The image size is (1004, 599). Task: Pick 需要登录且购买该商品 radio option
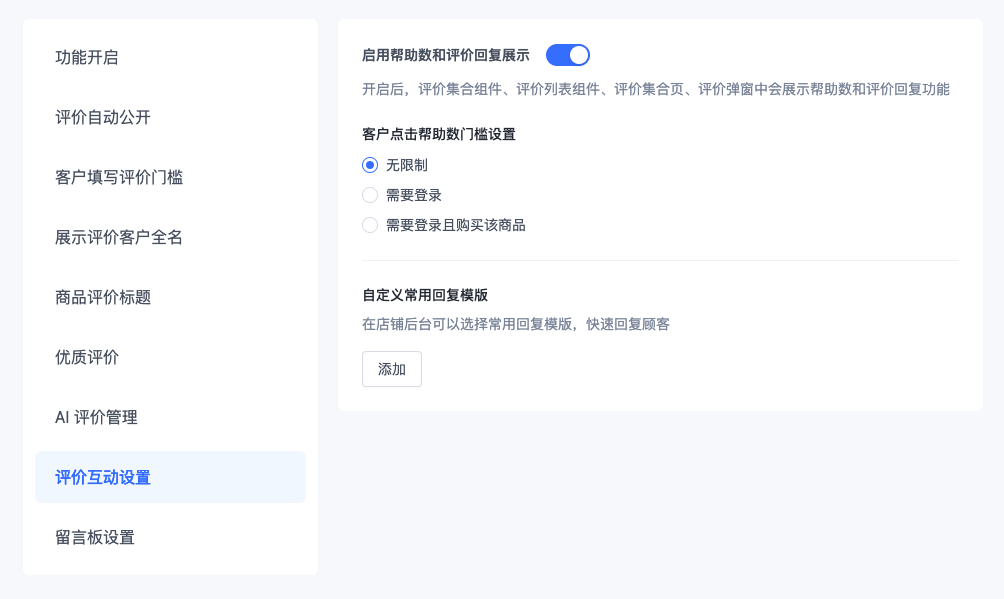[x=370, y=226]
